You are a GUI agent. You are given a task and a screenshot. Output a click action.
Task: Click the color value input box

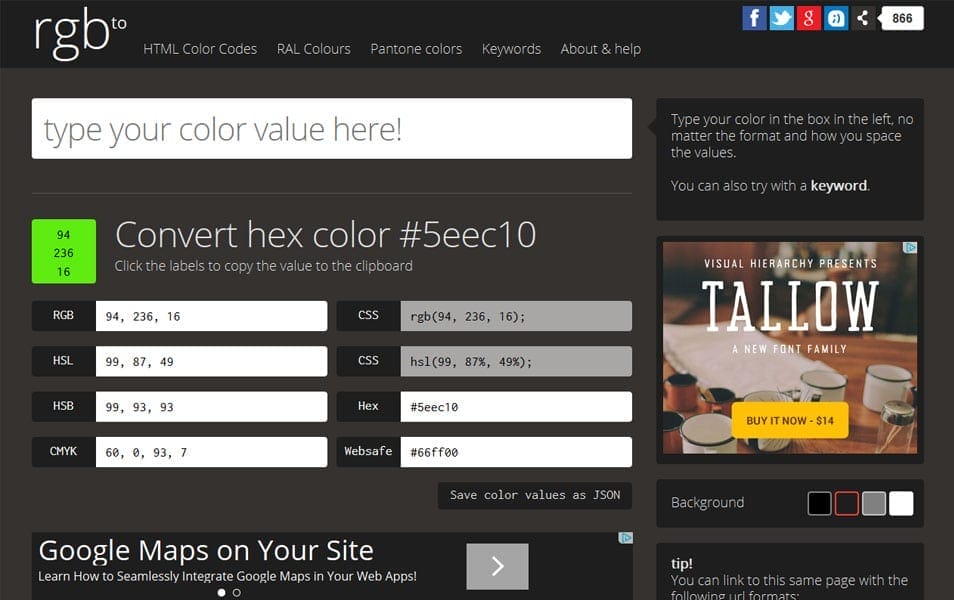330,128
